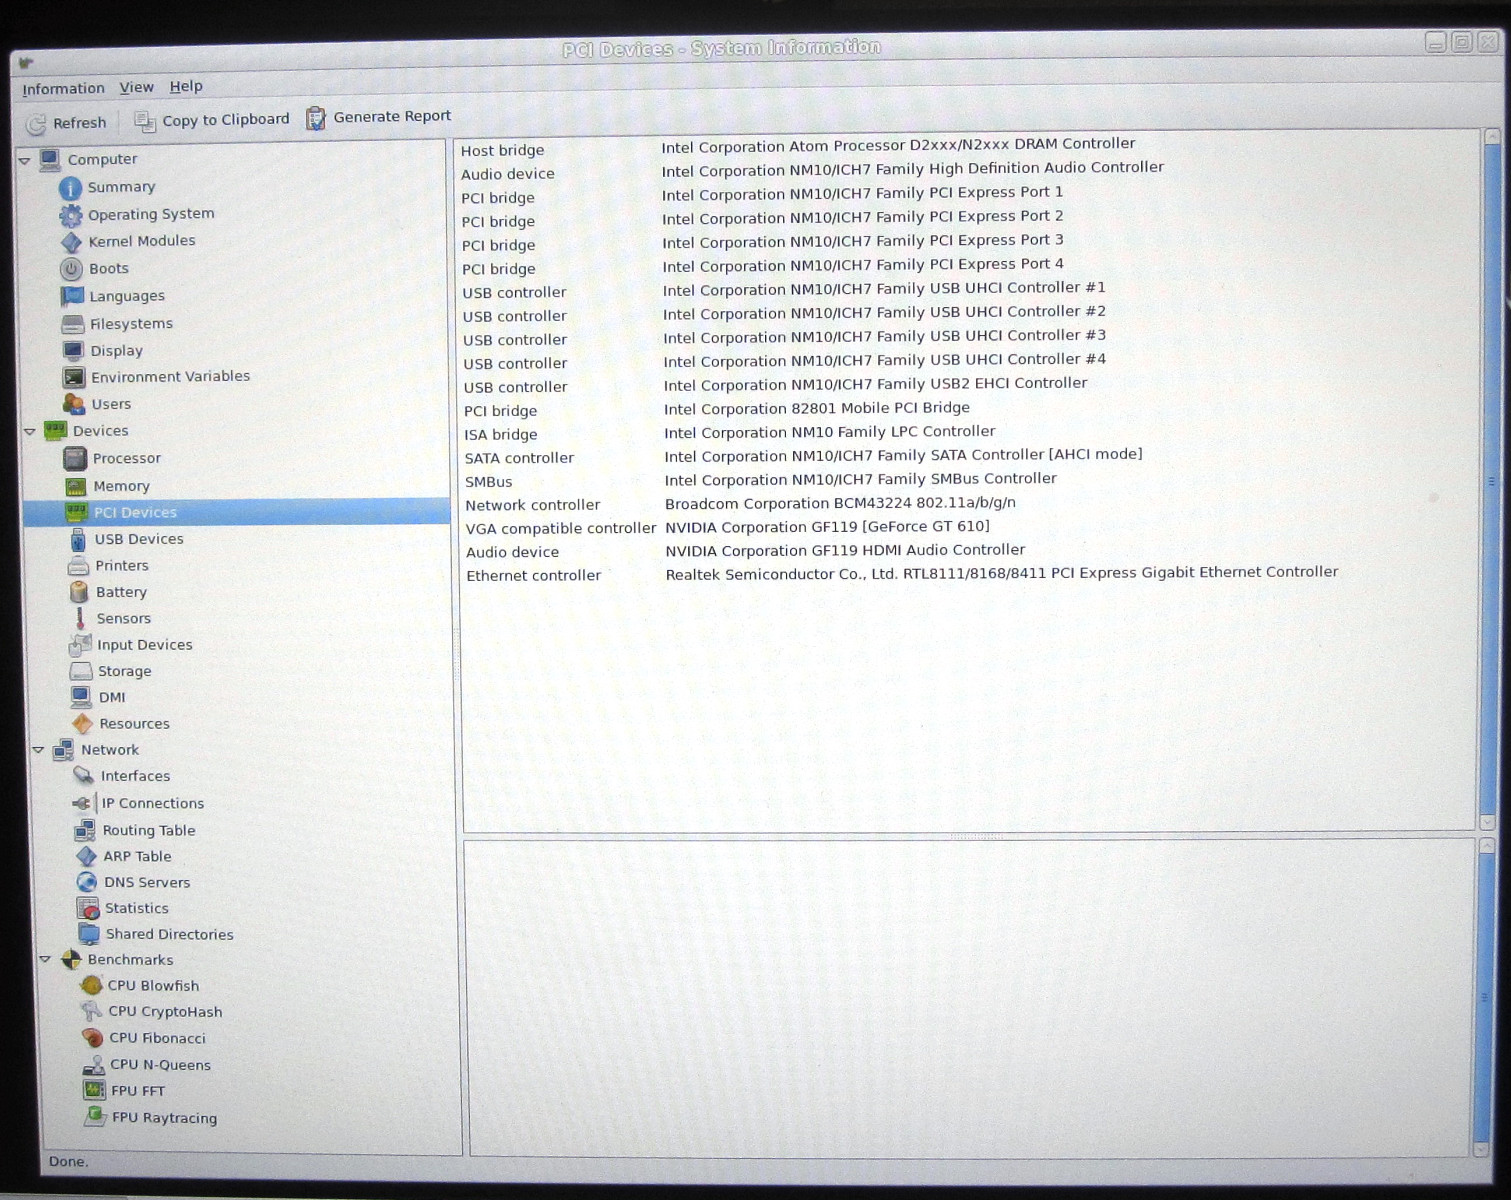The width and height of the screenshot is (1511, 1200).
Task: Open the USB Devices icon
Action: (x=78, y=539)
